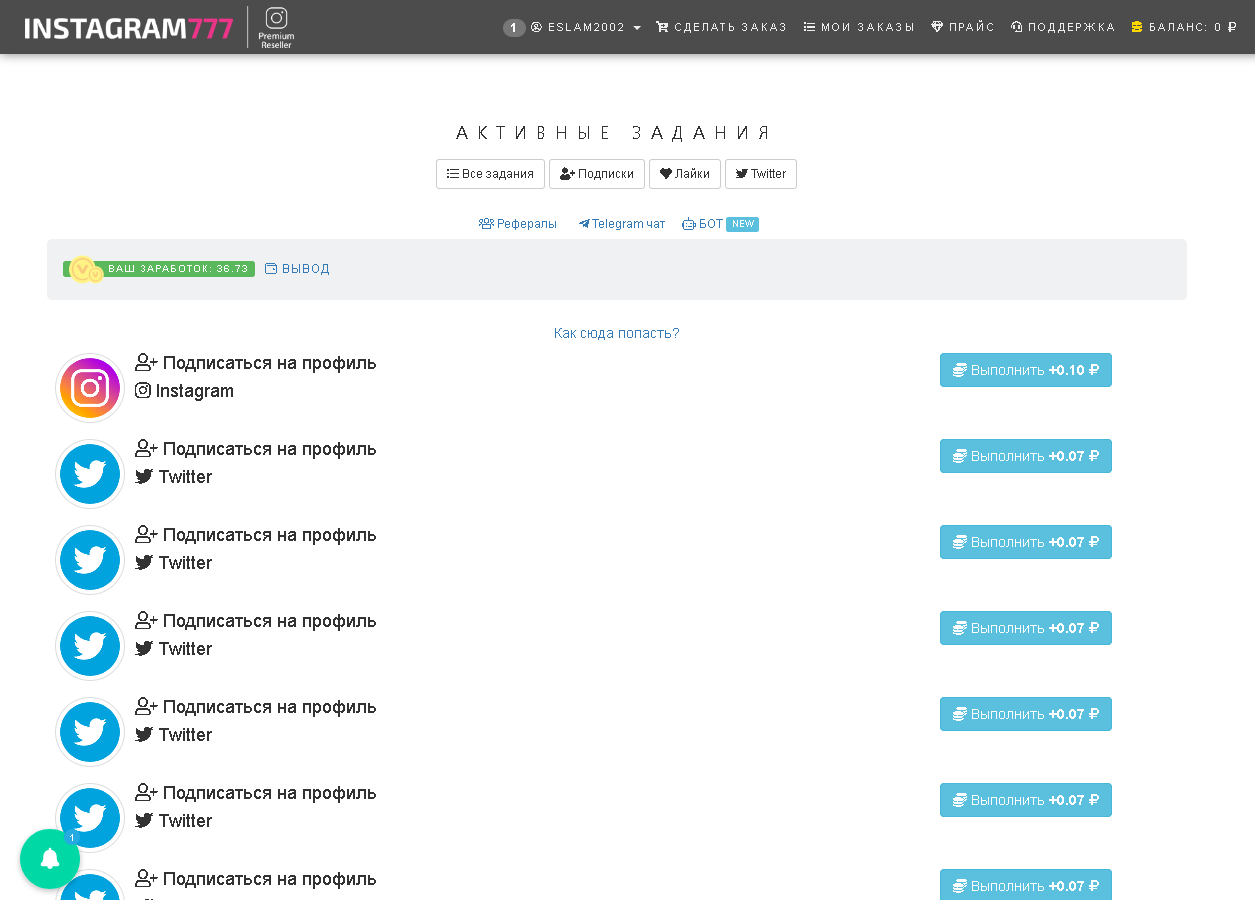Screen dimensions: 1255x900
Task: Open the БОТ link
Action: point(703,224)
